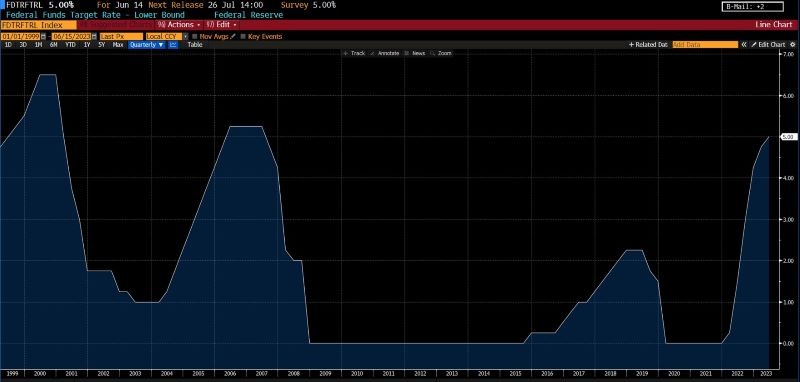Viewport: 800px width, 382px height.
Task: Activate the Annotate tool
Action: click(385, 53)
